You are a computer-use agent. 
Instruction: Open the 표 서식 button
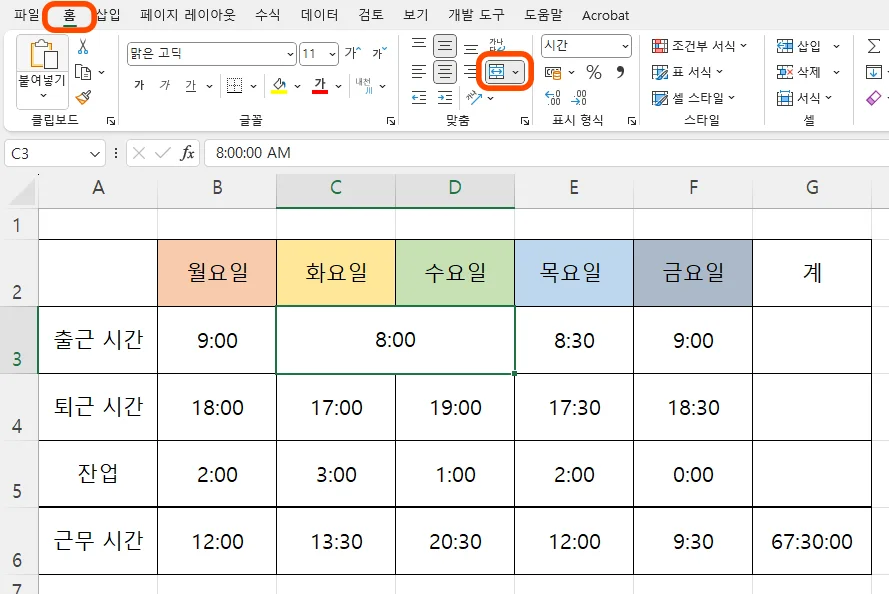point(688,72)
